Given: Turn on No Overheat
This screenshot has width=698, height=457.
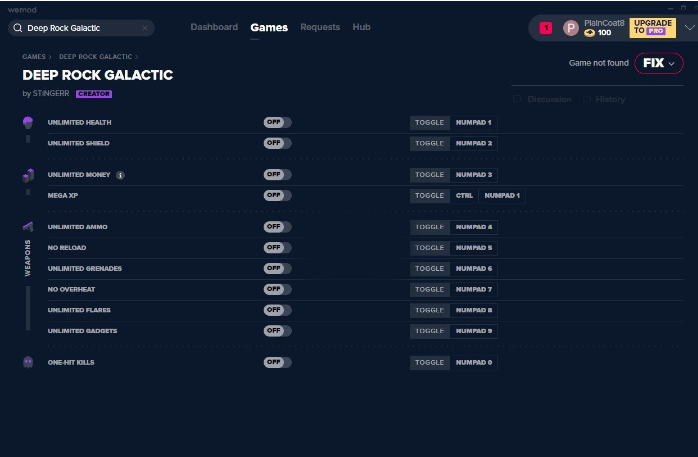Looking at the screenshot, I should coord(277,289).
